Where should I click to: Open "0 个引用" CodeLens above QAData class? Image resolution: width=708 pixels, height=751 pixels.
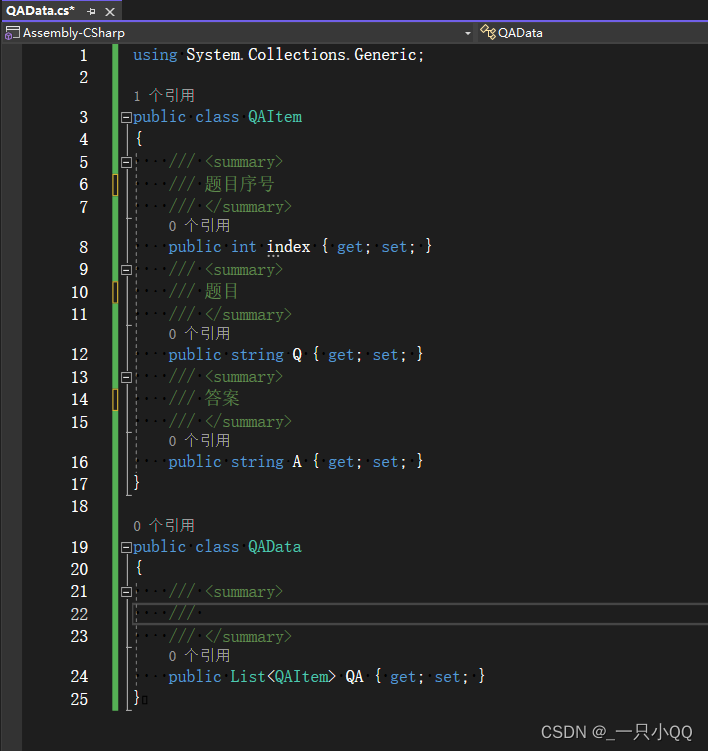click(164, 526)
